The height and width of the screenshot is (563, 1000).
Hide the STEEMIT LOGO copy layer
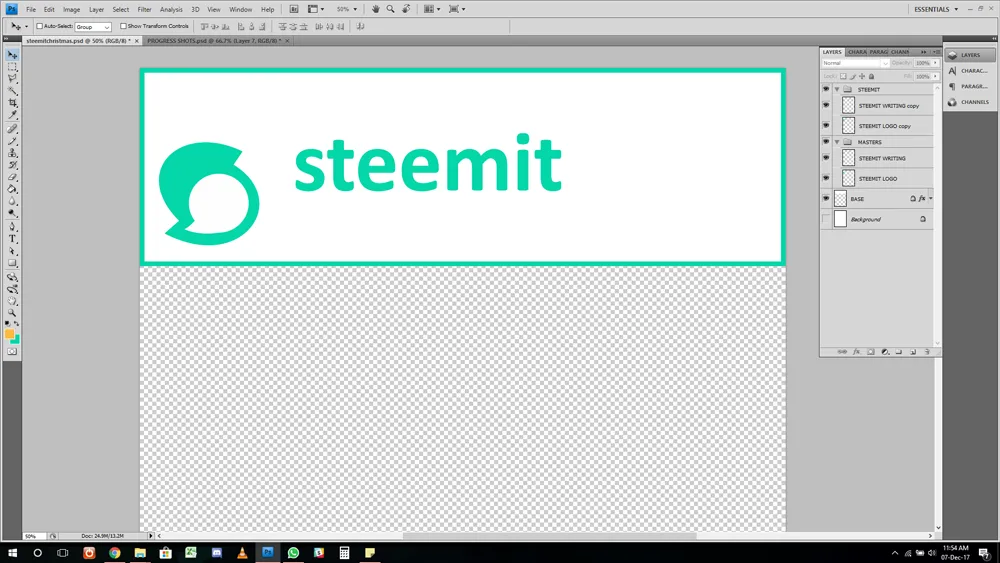pos(826,126)
